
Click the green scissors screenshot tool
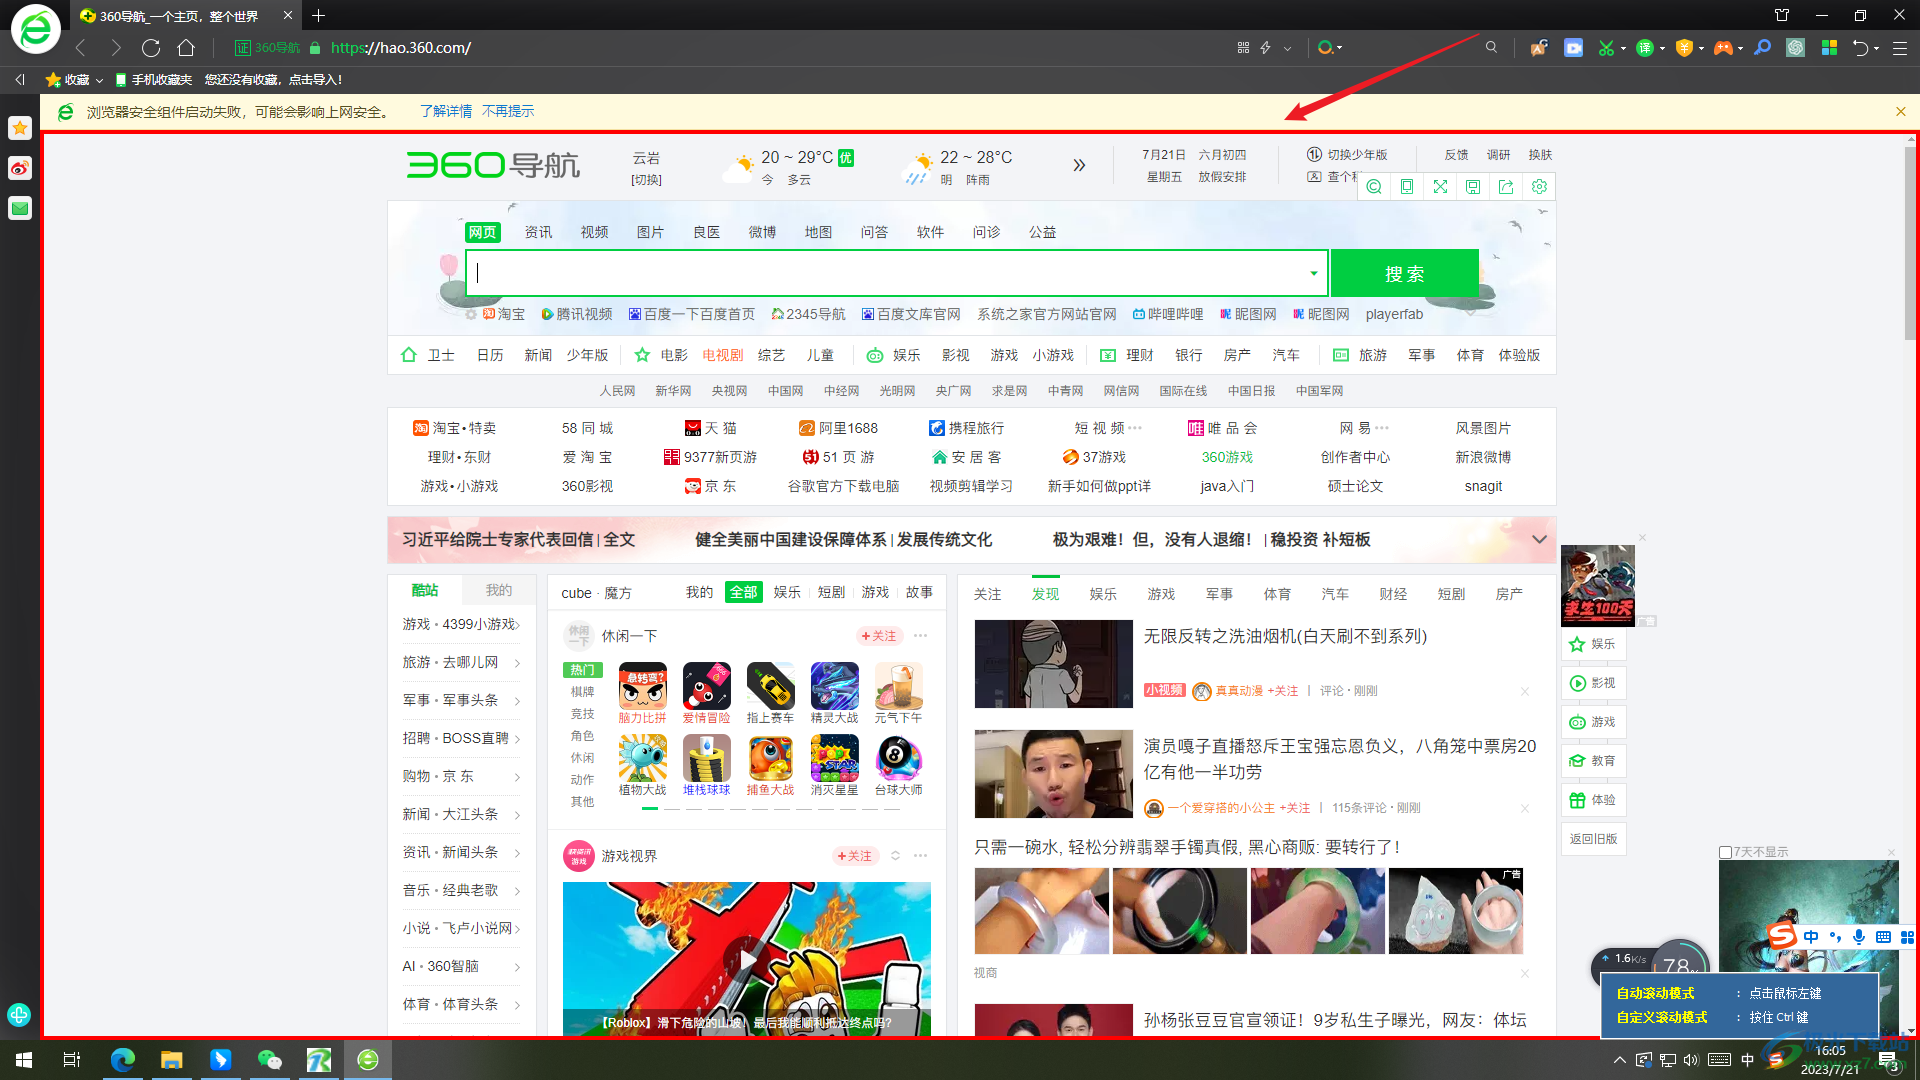click(x=1606, y=48)
